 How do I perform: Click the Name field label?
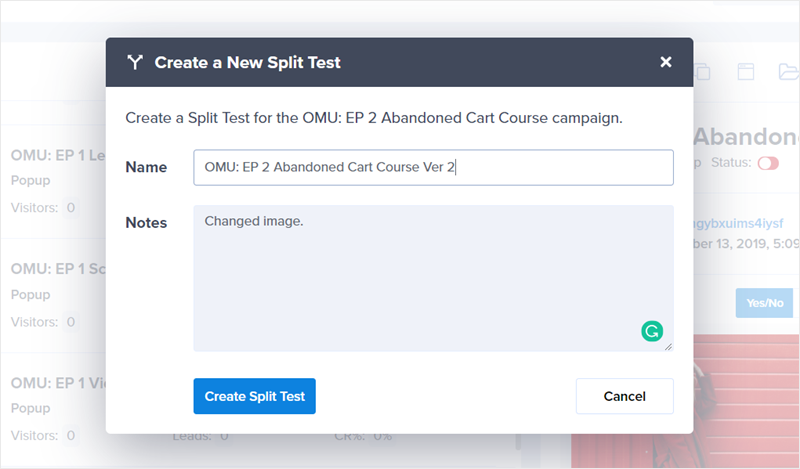146,168
